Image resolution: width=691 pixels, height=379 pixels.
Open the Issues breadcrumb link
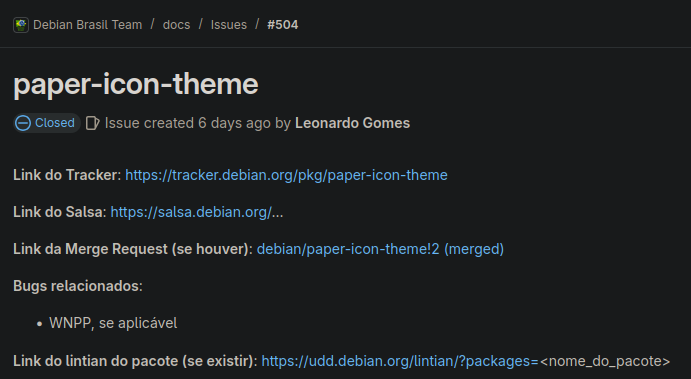point(229,25)
